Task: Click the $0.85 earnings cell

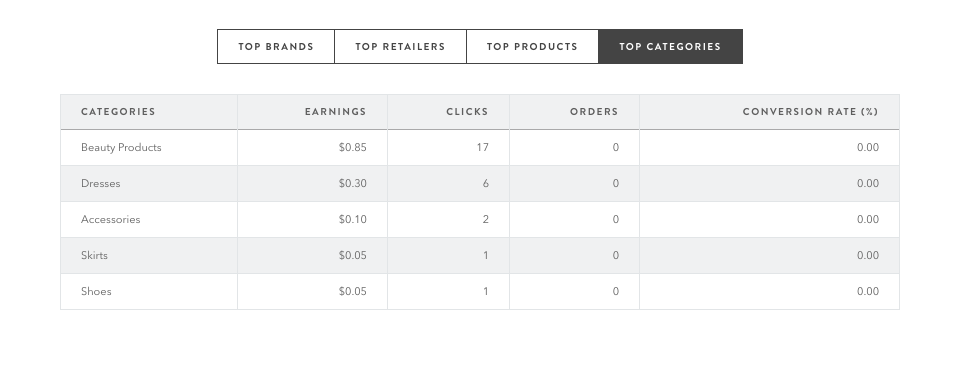Action: 352,147
